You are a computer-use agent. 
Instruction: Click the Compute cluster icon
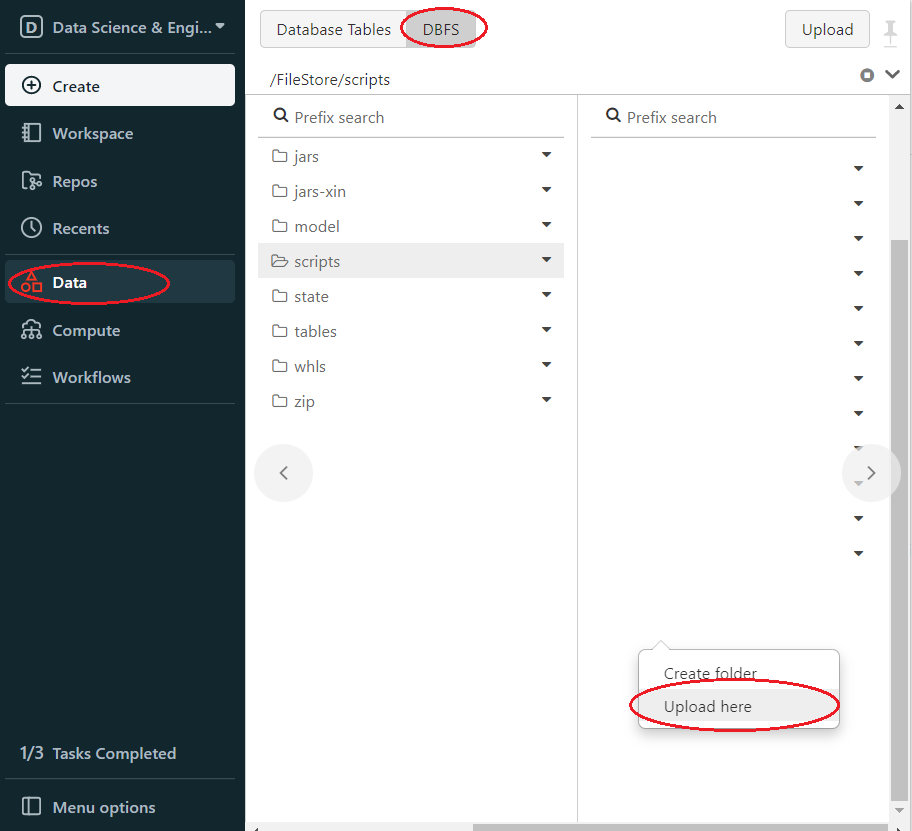32,330
